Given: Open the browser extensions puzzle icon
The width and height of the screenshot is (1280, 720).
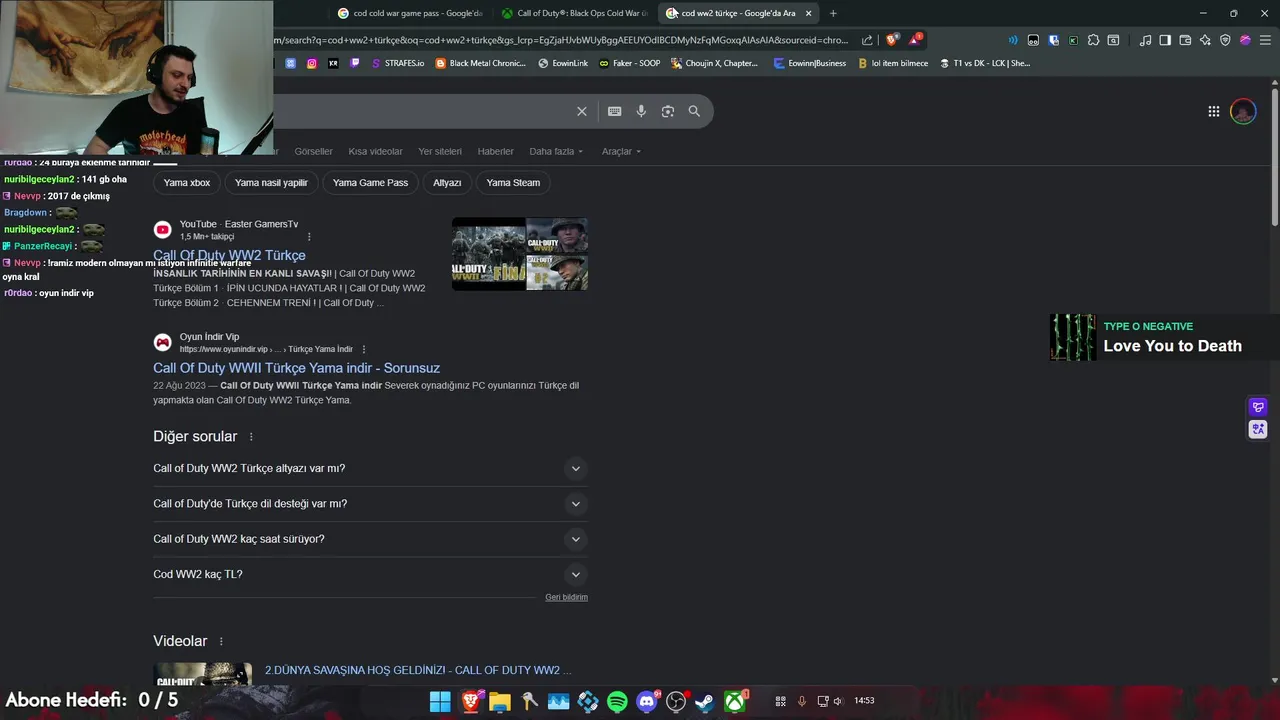Looking at the screenshot, I should tap(1093, 40).
